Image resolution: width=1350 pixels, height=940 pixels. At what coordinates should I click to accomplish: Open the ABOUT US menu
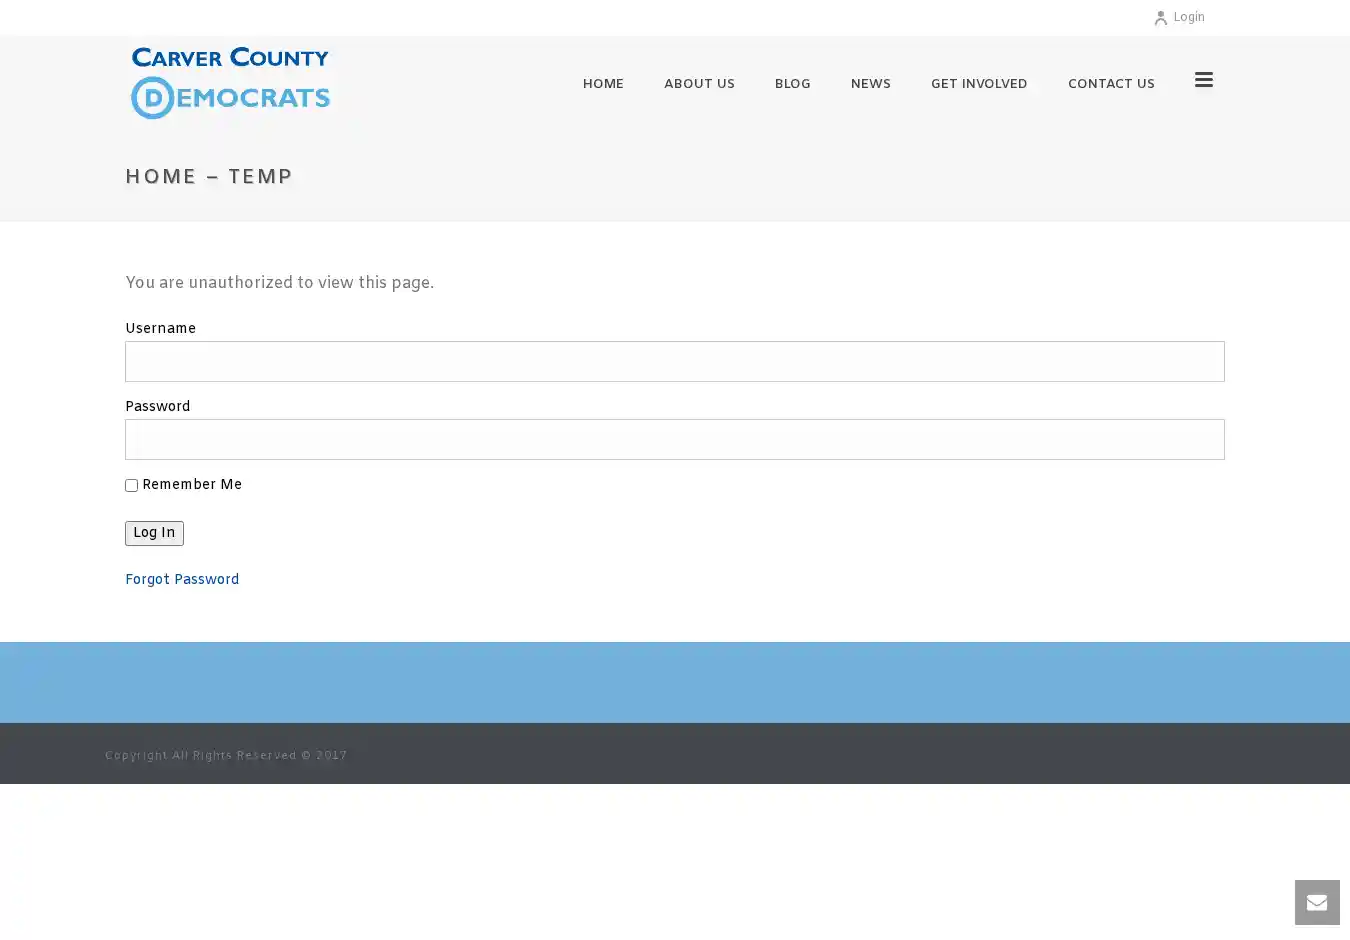(x=699, y=84)
